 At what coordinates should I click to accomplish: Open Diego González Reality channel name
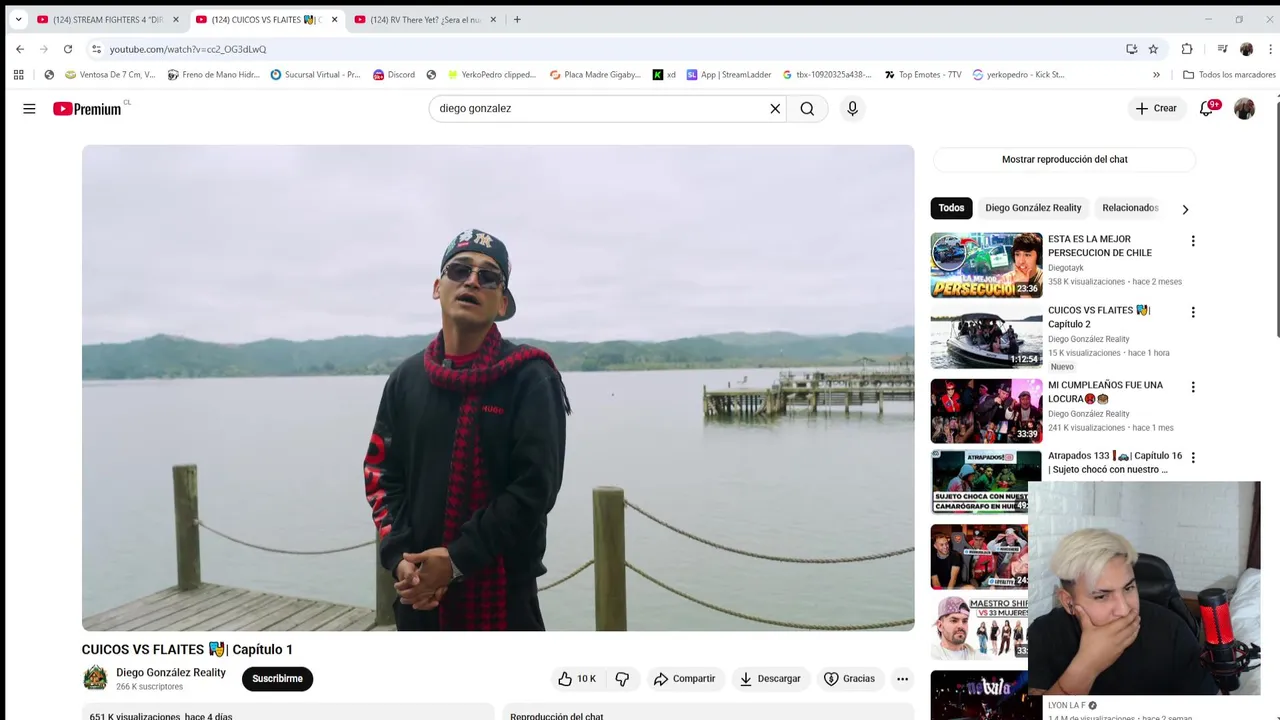click(171, 672)
